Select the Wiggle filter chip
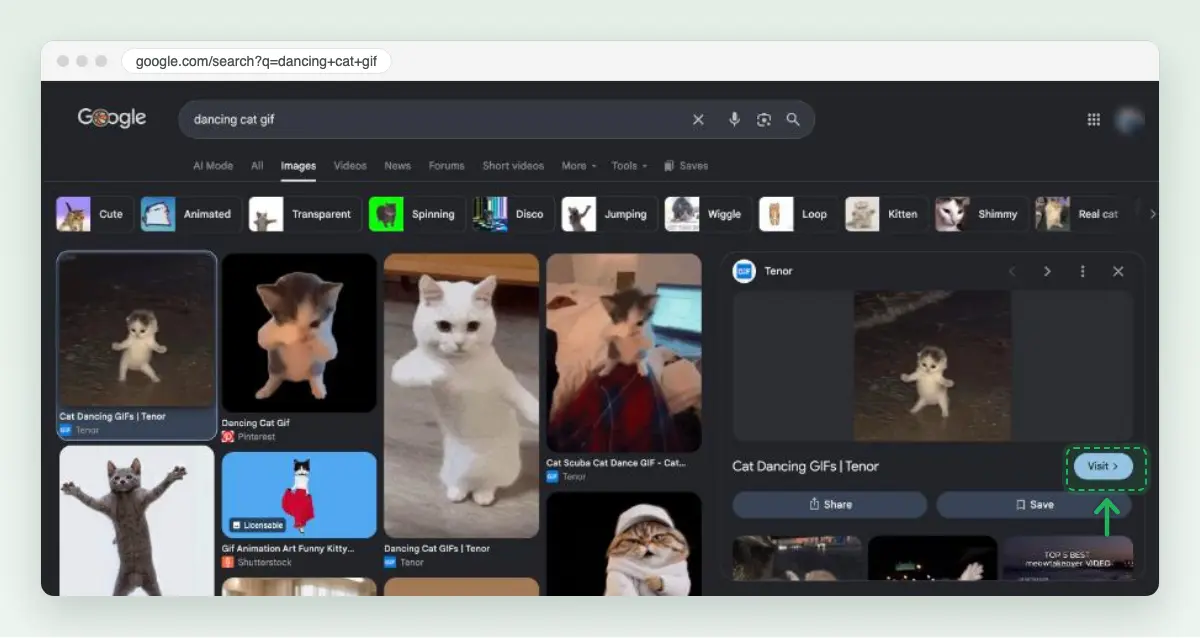 708,214
